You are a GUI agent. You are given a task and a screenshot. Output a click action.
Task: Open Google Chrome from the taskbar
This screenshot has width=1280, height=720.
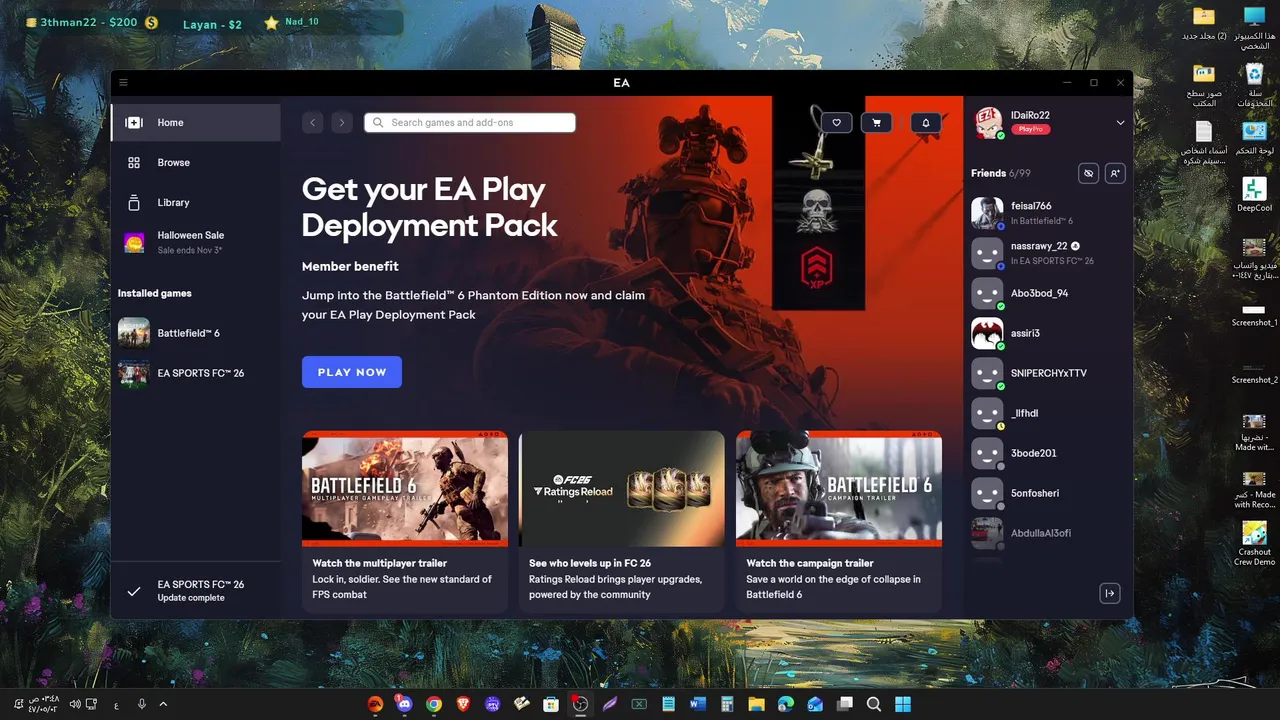(434, 704)
